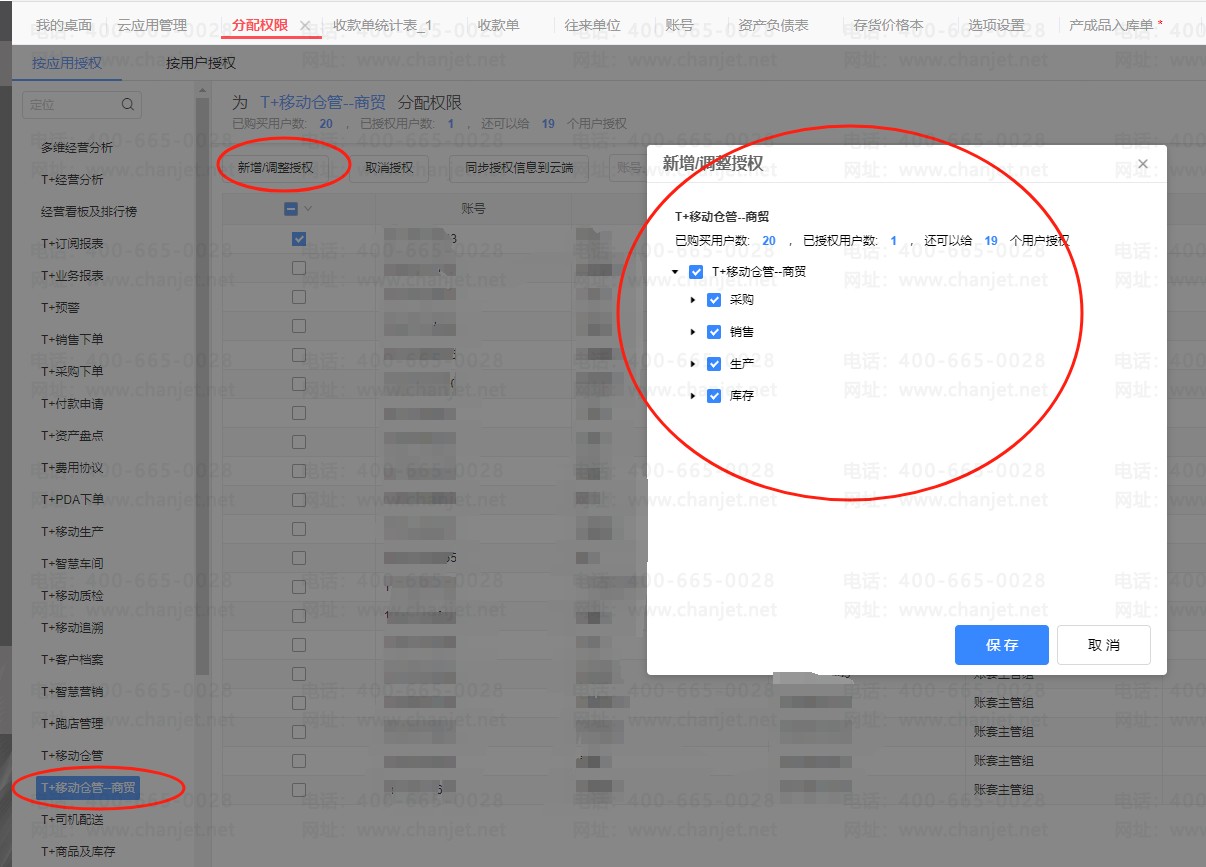1206x867 pixels.
Task: Toggle the select-all checkbox in table header
Action: (x=291, y=209)
